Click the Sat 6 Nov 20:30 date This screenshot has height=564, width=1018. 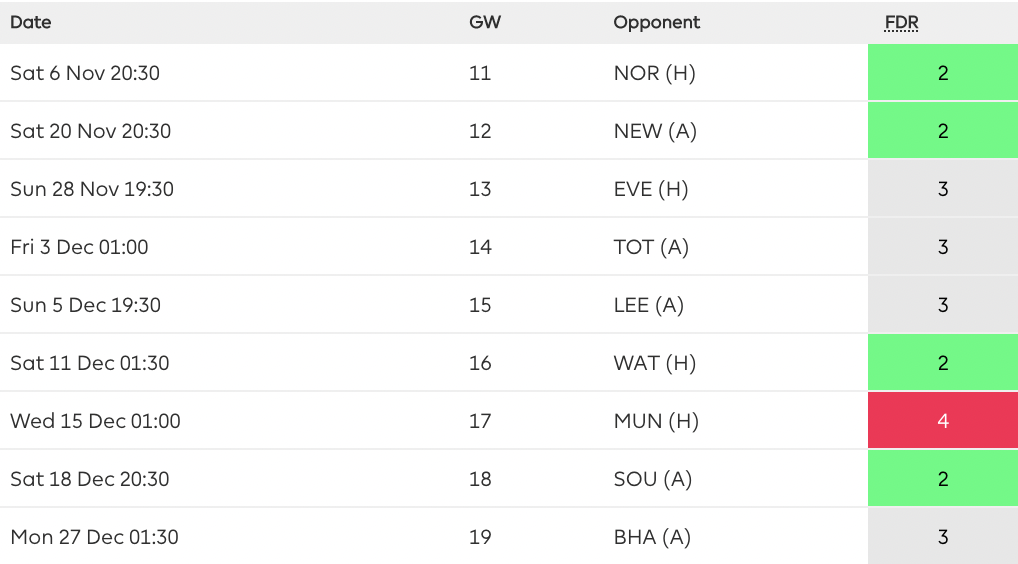click(x=85, y=73)
